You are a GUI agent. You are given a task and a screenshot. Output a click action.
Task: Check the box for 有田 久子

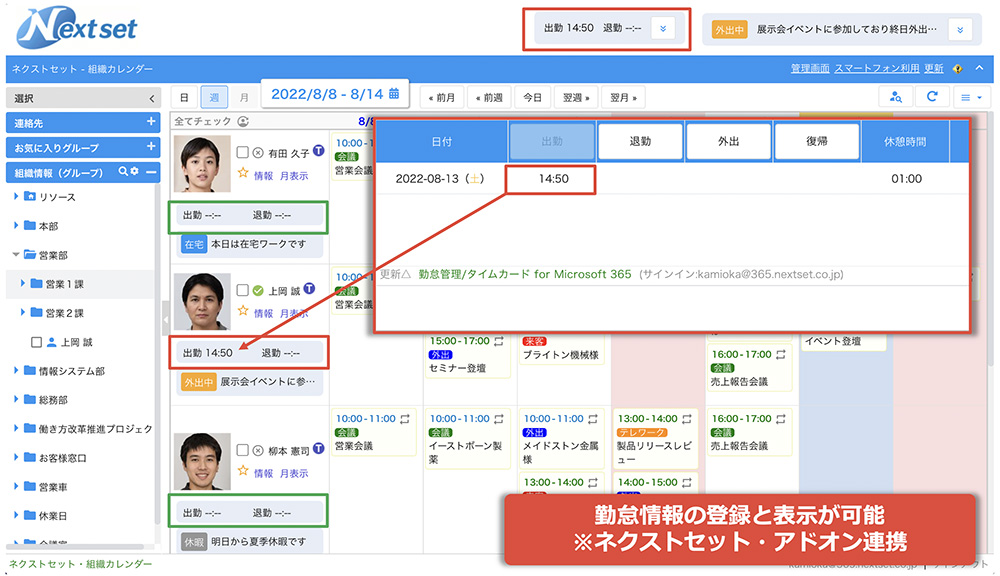click(242, 152)
